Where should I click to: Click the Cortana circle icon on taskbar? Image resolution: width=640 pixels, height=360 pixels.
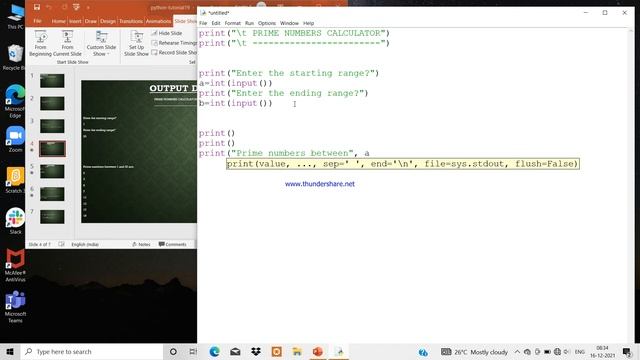coord(173,351)
